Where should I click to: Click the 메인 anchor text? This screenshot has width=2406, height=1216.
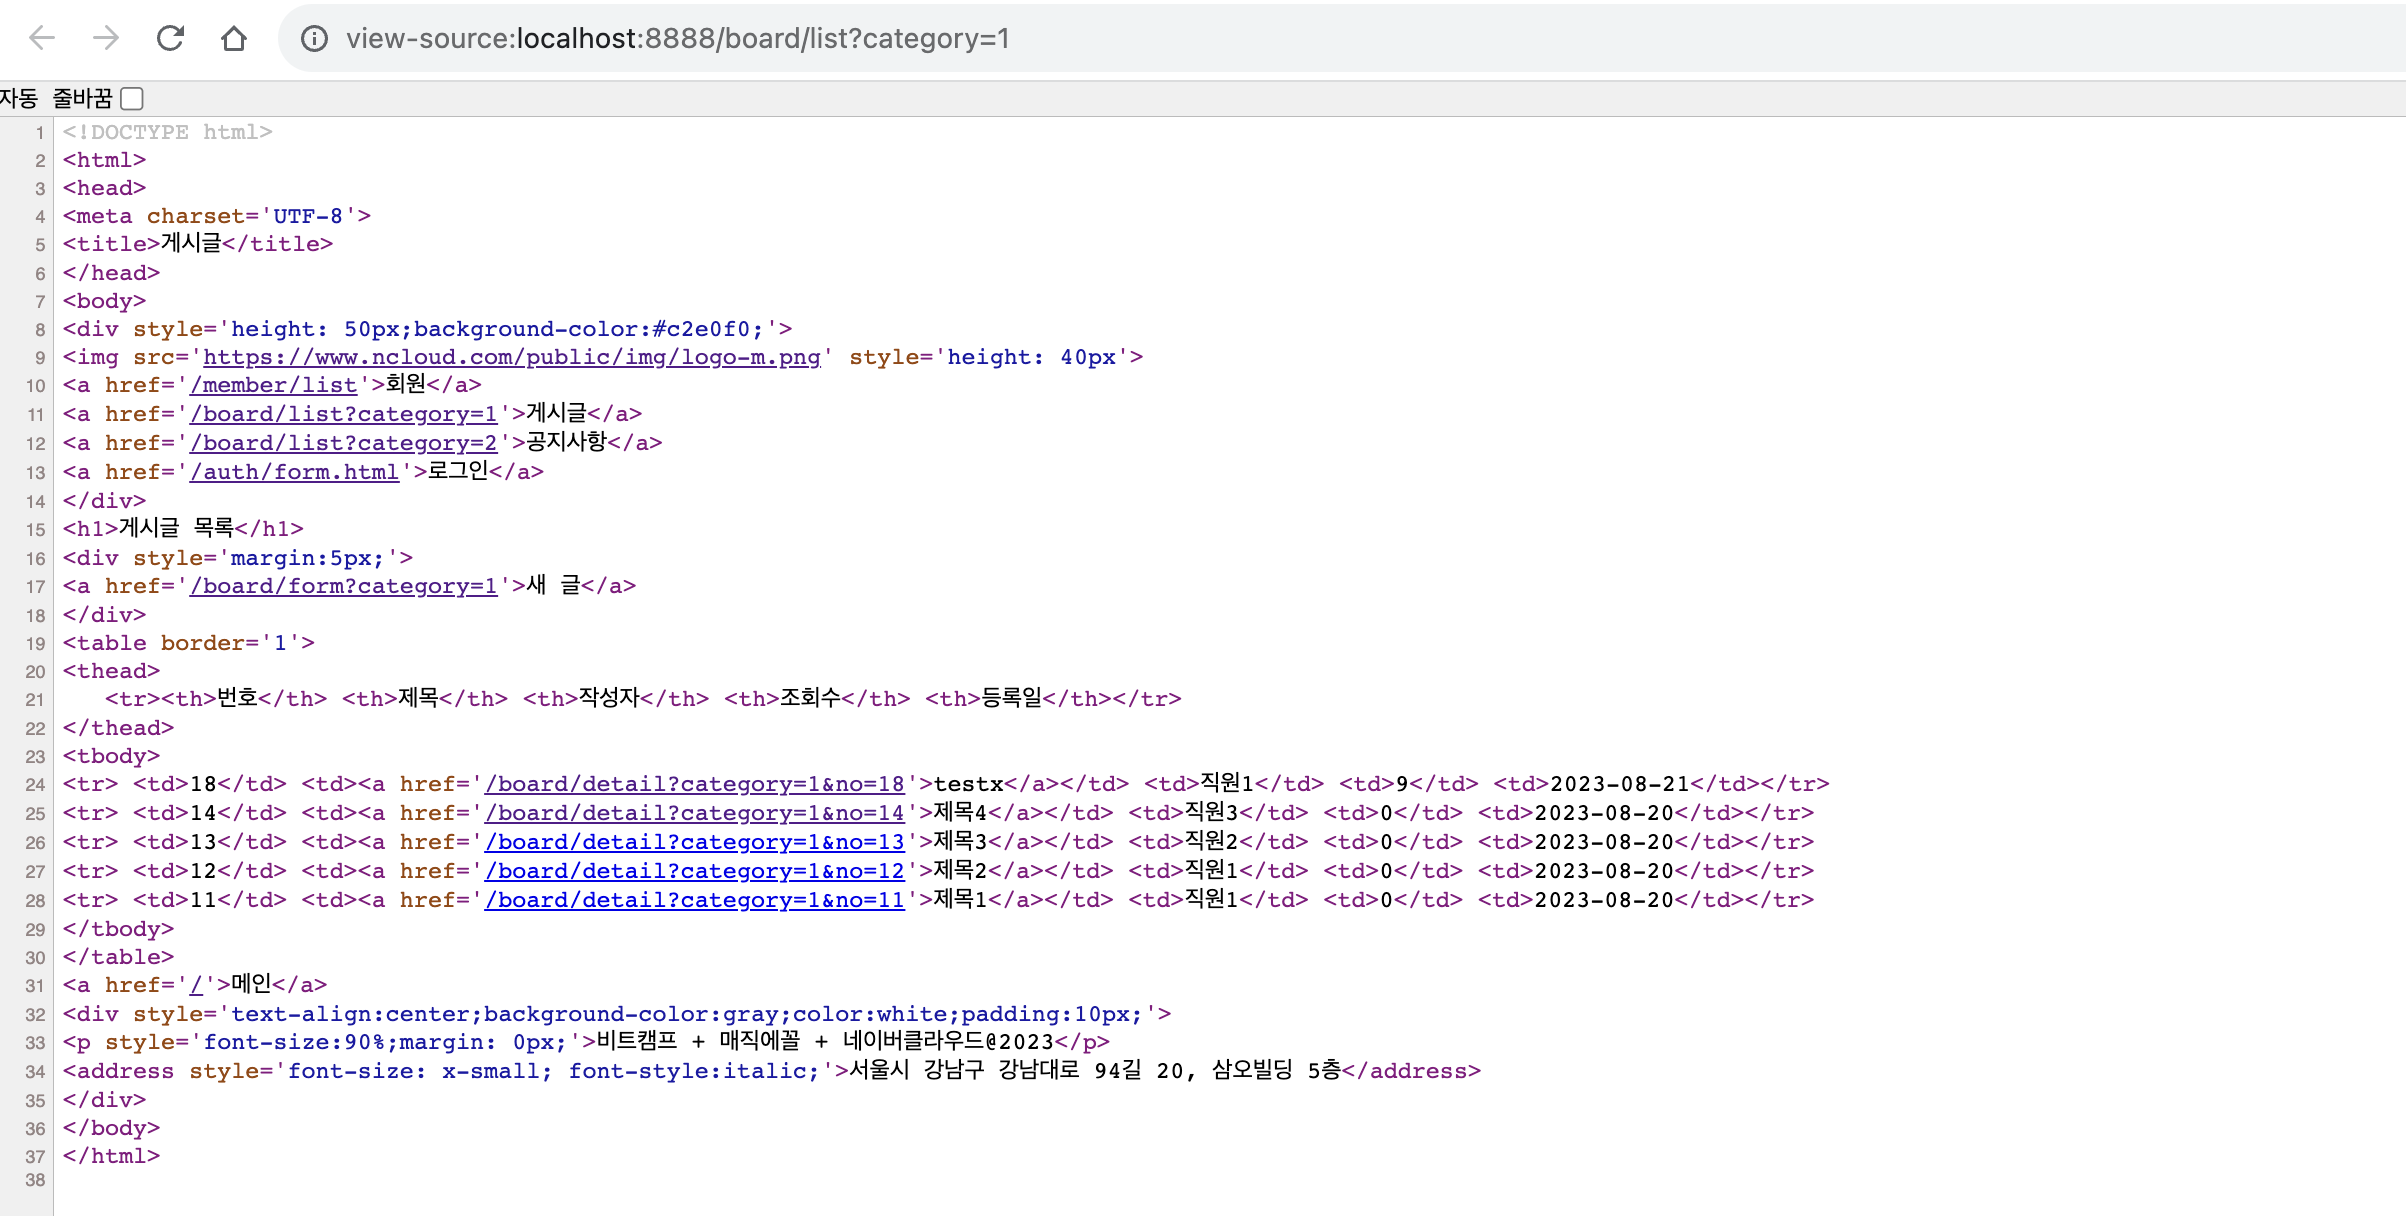[251, 985]
